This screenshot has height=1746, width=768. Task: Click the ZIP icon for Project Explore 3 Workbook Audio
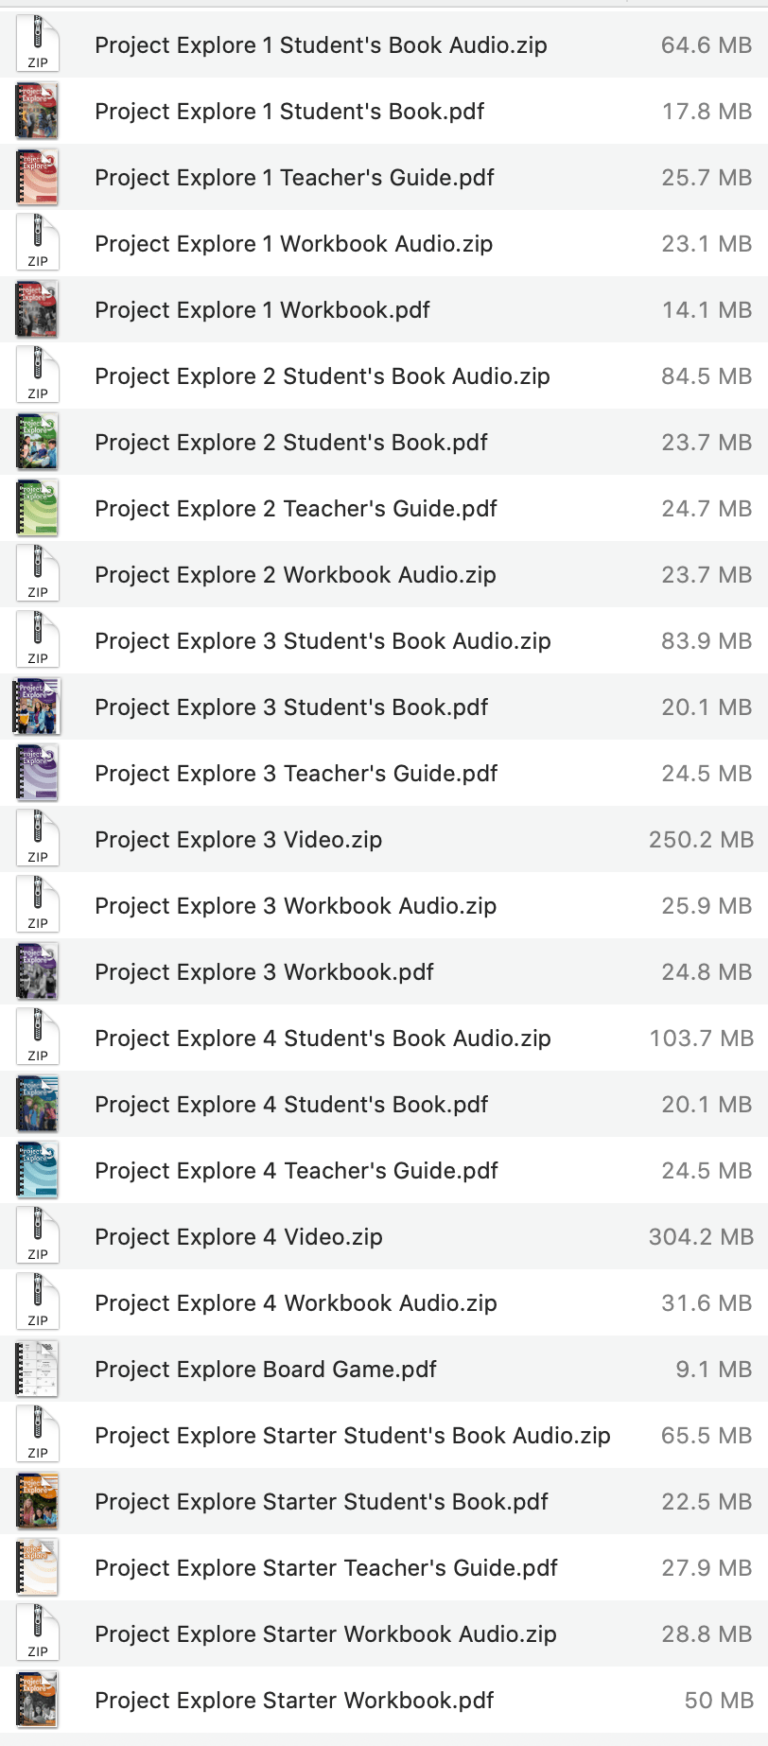[37, 905]
